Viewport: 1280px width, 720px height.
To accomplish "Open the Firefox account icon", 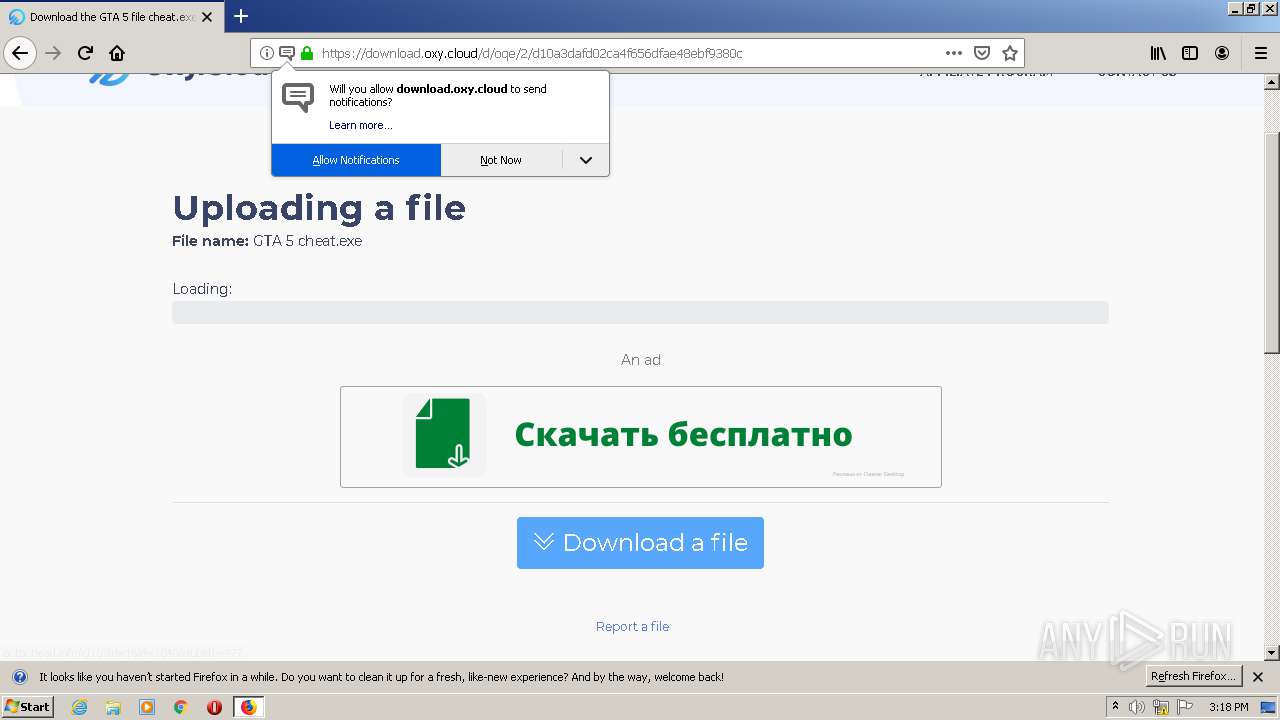I will pos(1222,53).
